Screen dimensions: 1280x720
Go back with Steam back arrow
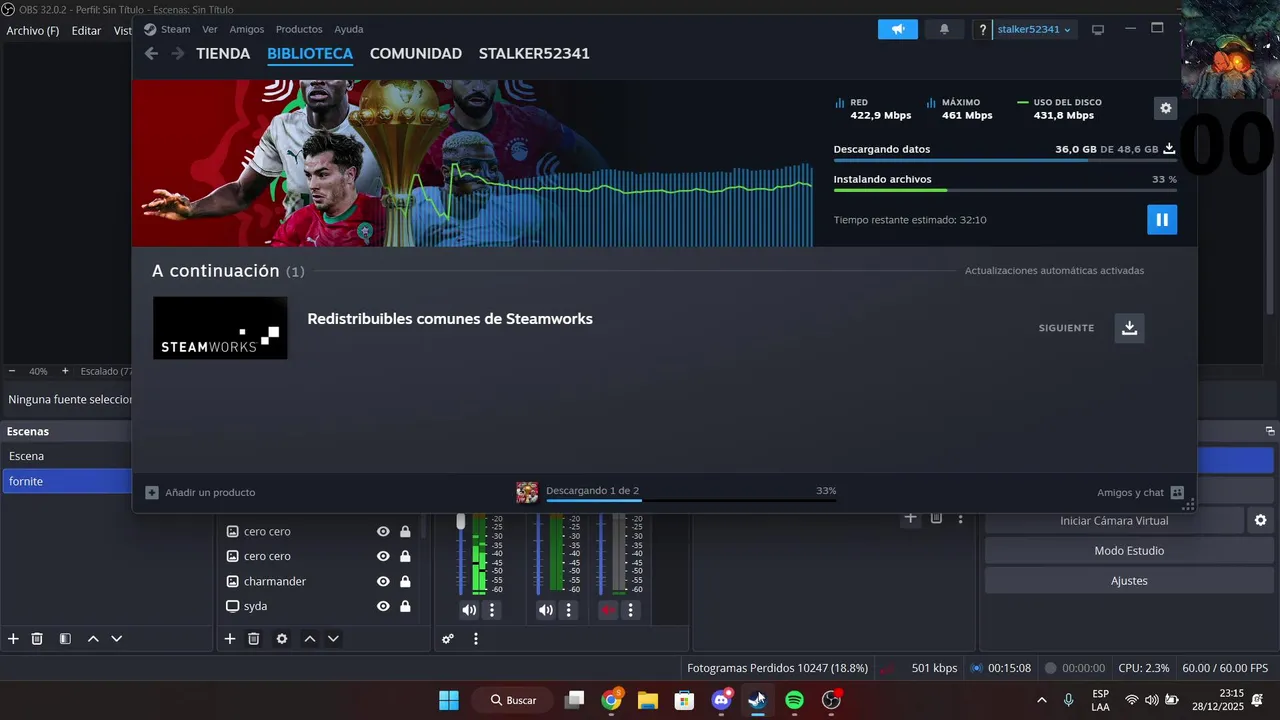pyautogui.click(x=151, y=53)
